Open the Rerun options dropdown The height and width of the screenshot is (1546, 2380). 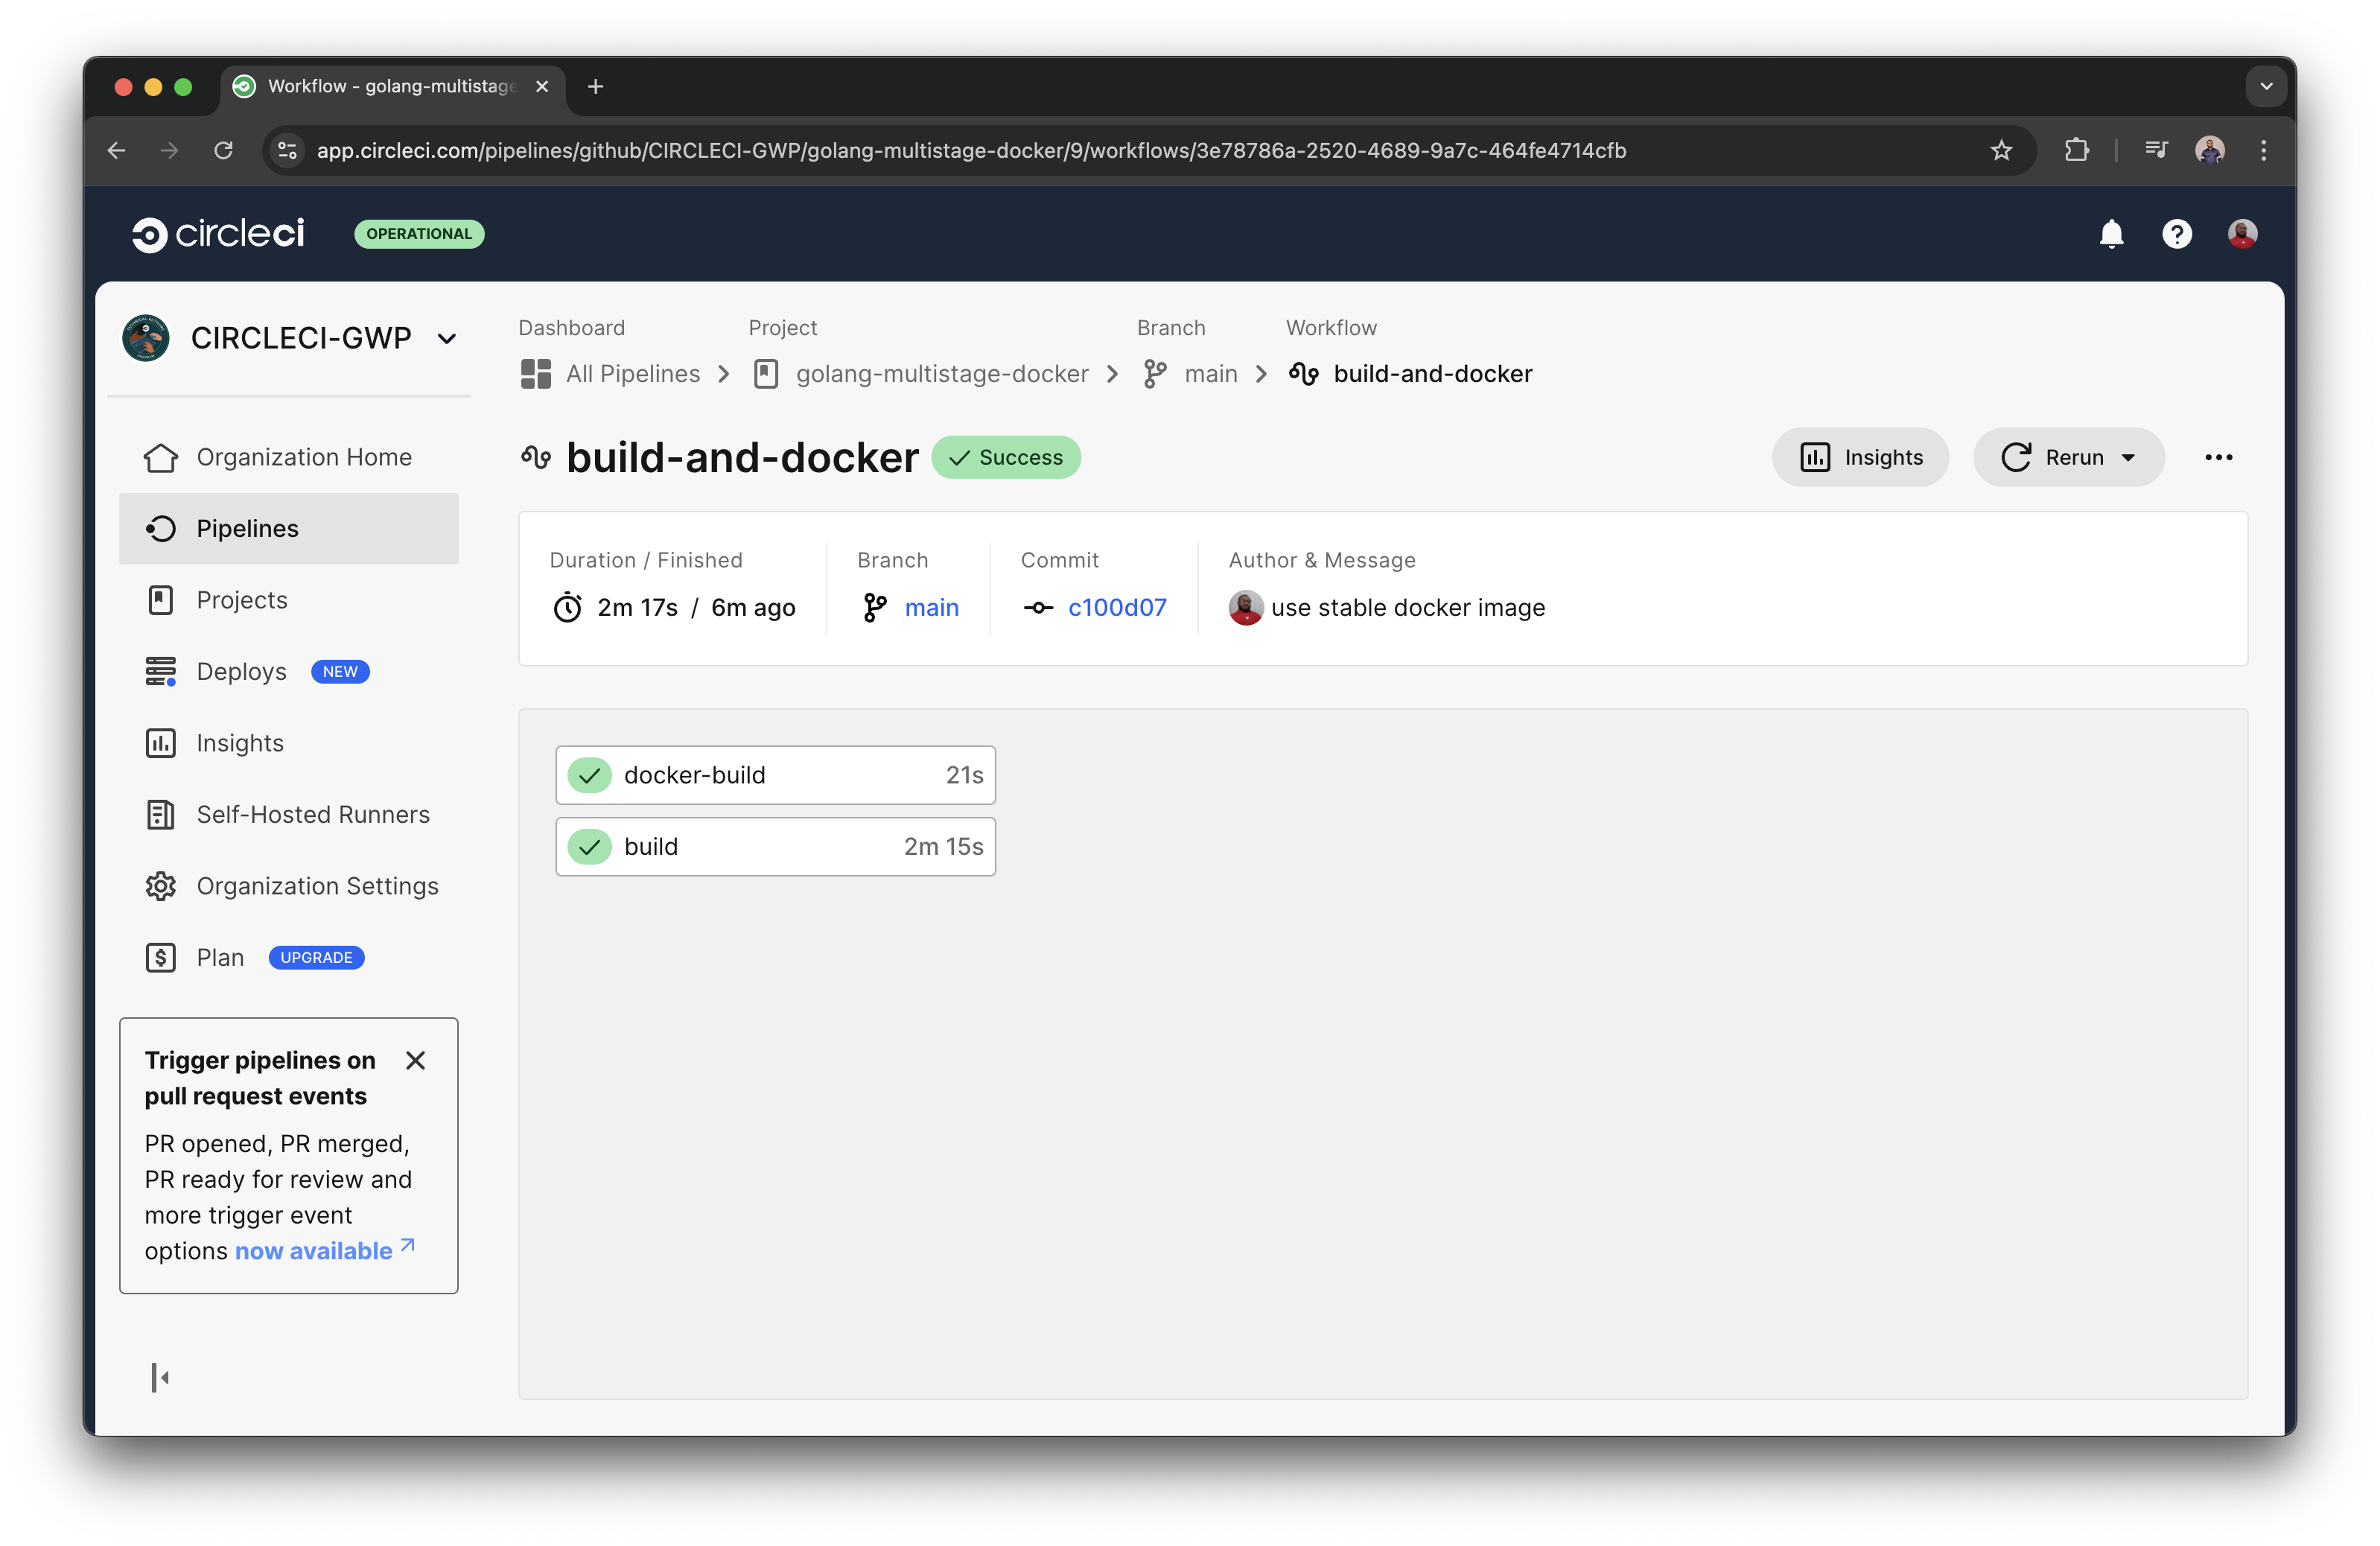click(x=2127, y=457)
